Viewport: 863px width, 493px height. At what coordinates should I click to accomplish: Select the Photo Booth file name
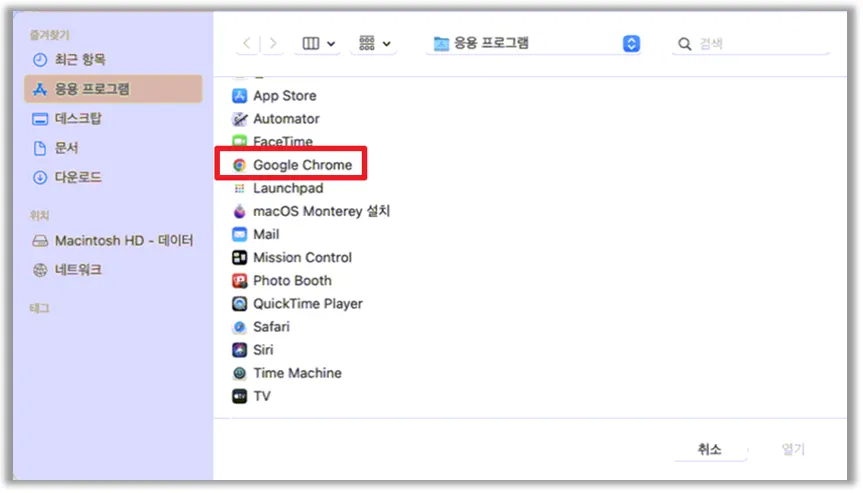point(292,281)
